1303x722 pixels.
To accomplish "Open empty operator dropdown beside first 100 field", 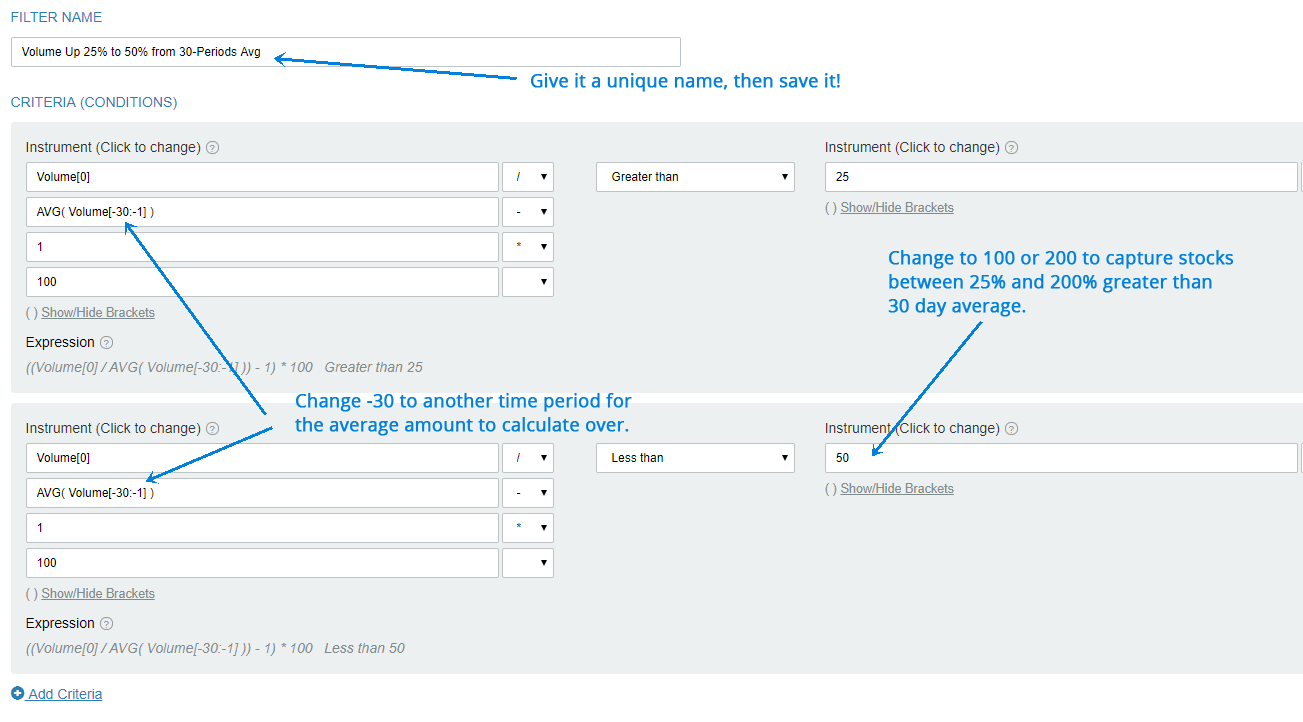I will click(528, 282).
